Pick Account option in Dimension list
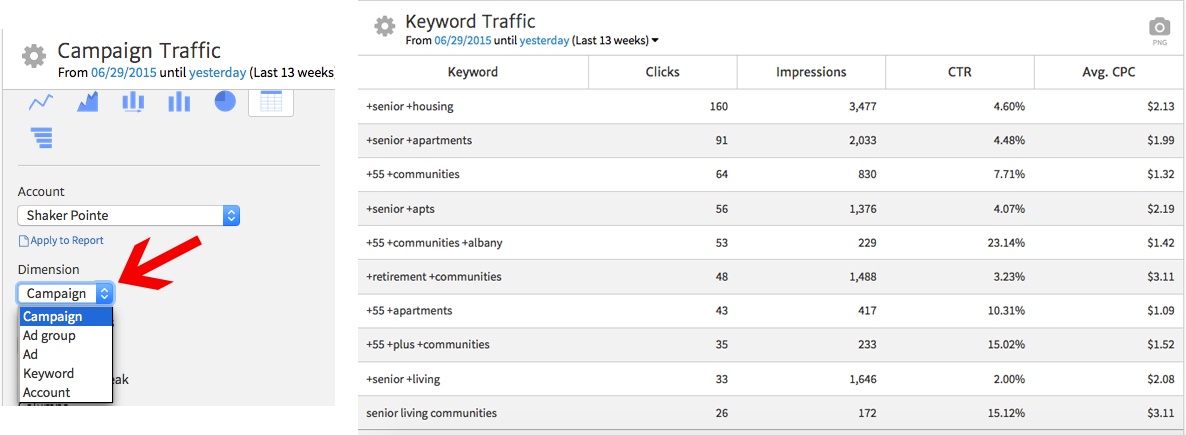The width and height of the screenshot is (1186, 435). point(46,392)
